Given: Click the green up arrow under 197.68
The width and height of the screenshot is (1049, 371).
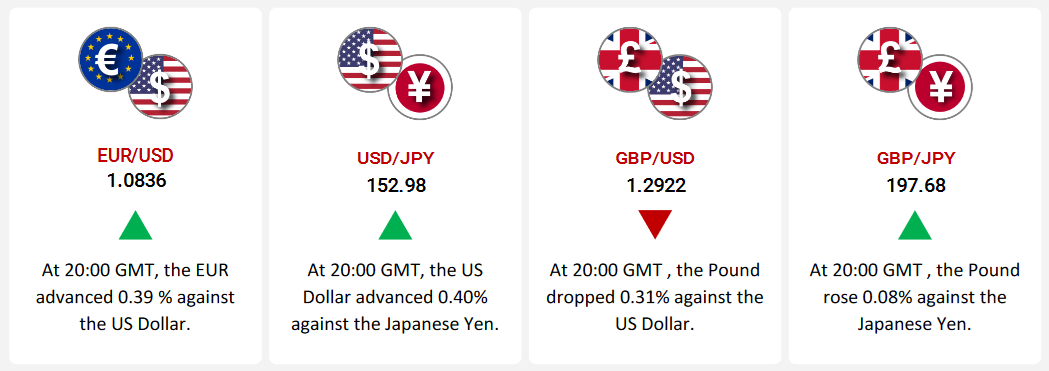Looking at the screenshot, I should pyautogui.click(x=915, y=225).
